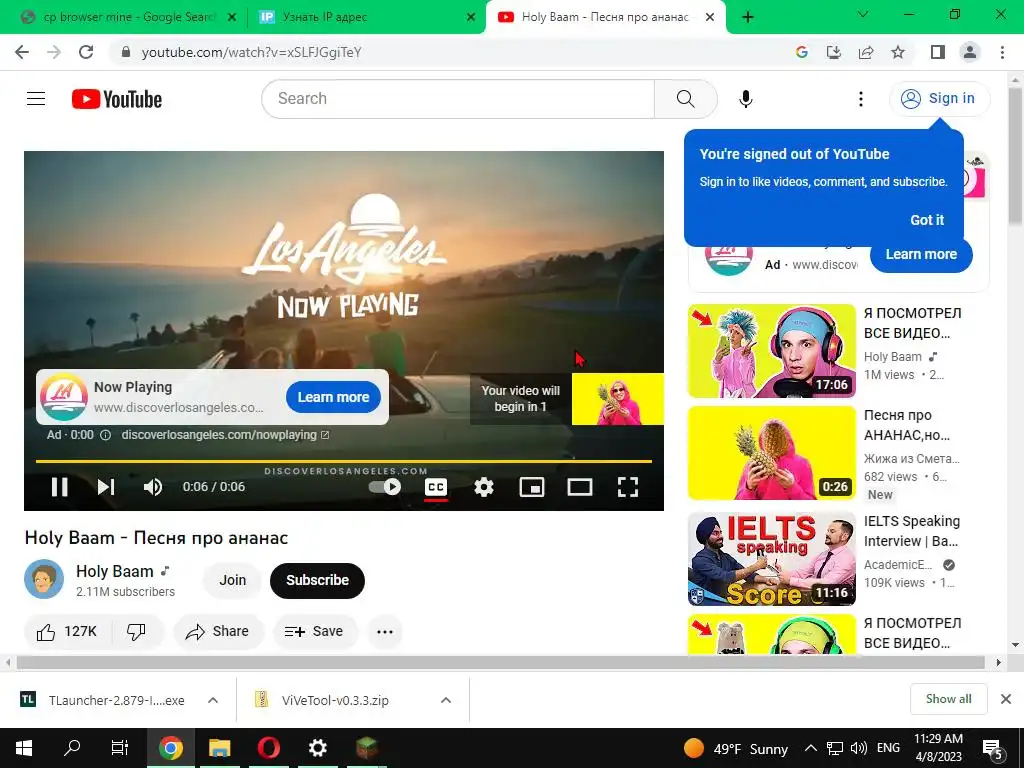Image resolution: width=1024 pixels, height=768 pixels.
Task: Go back to previous page
Action: point(22,52)
